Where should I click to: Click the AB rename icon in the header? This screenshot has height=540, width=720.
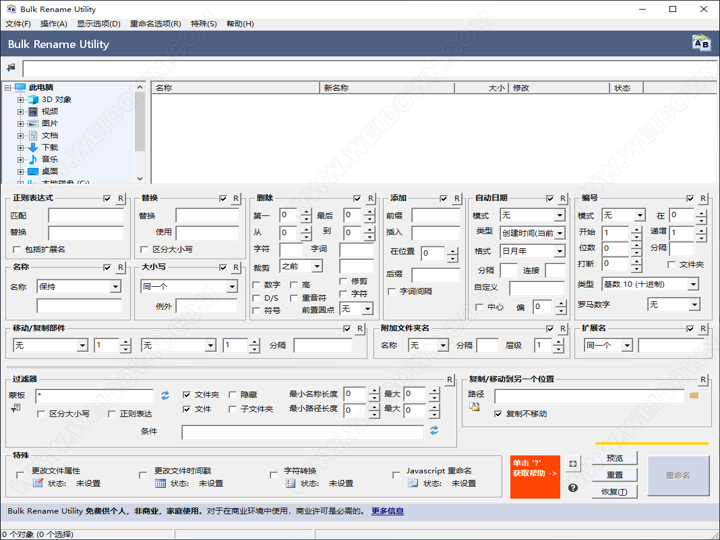click(700, 43)
